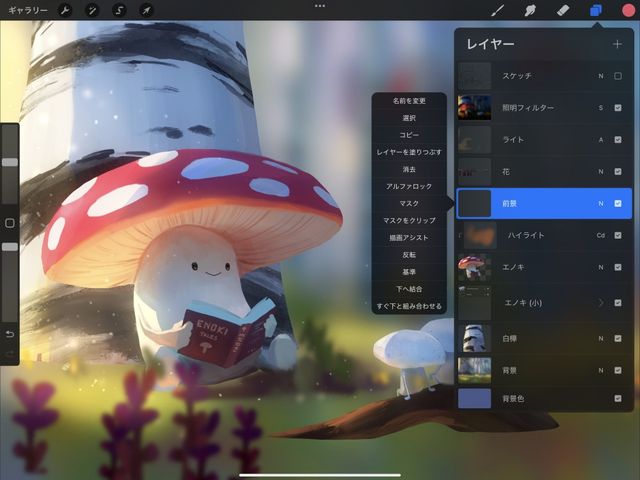Open blend mode N of 前景 layer
This screenshot has width=640, height=480.
pos(601,203)
